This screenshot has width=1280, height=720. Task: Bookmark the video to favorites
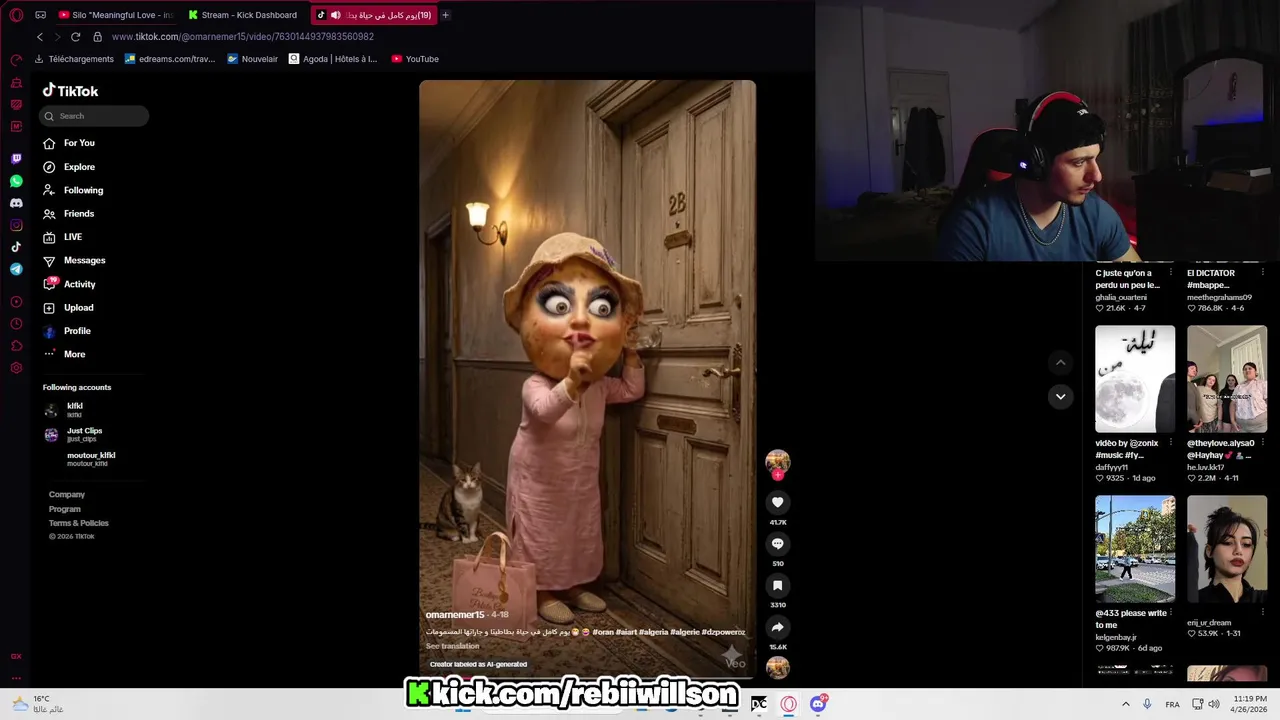click(x=778, y=586)
